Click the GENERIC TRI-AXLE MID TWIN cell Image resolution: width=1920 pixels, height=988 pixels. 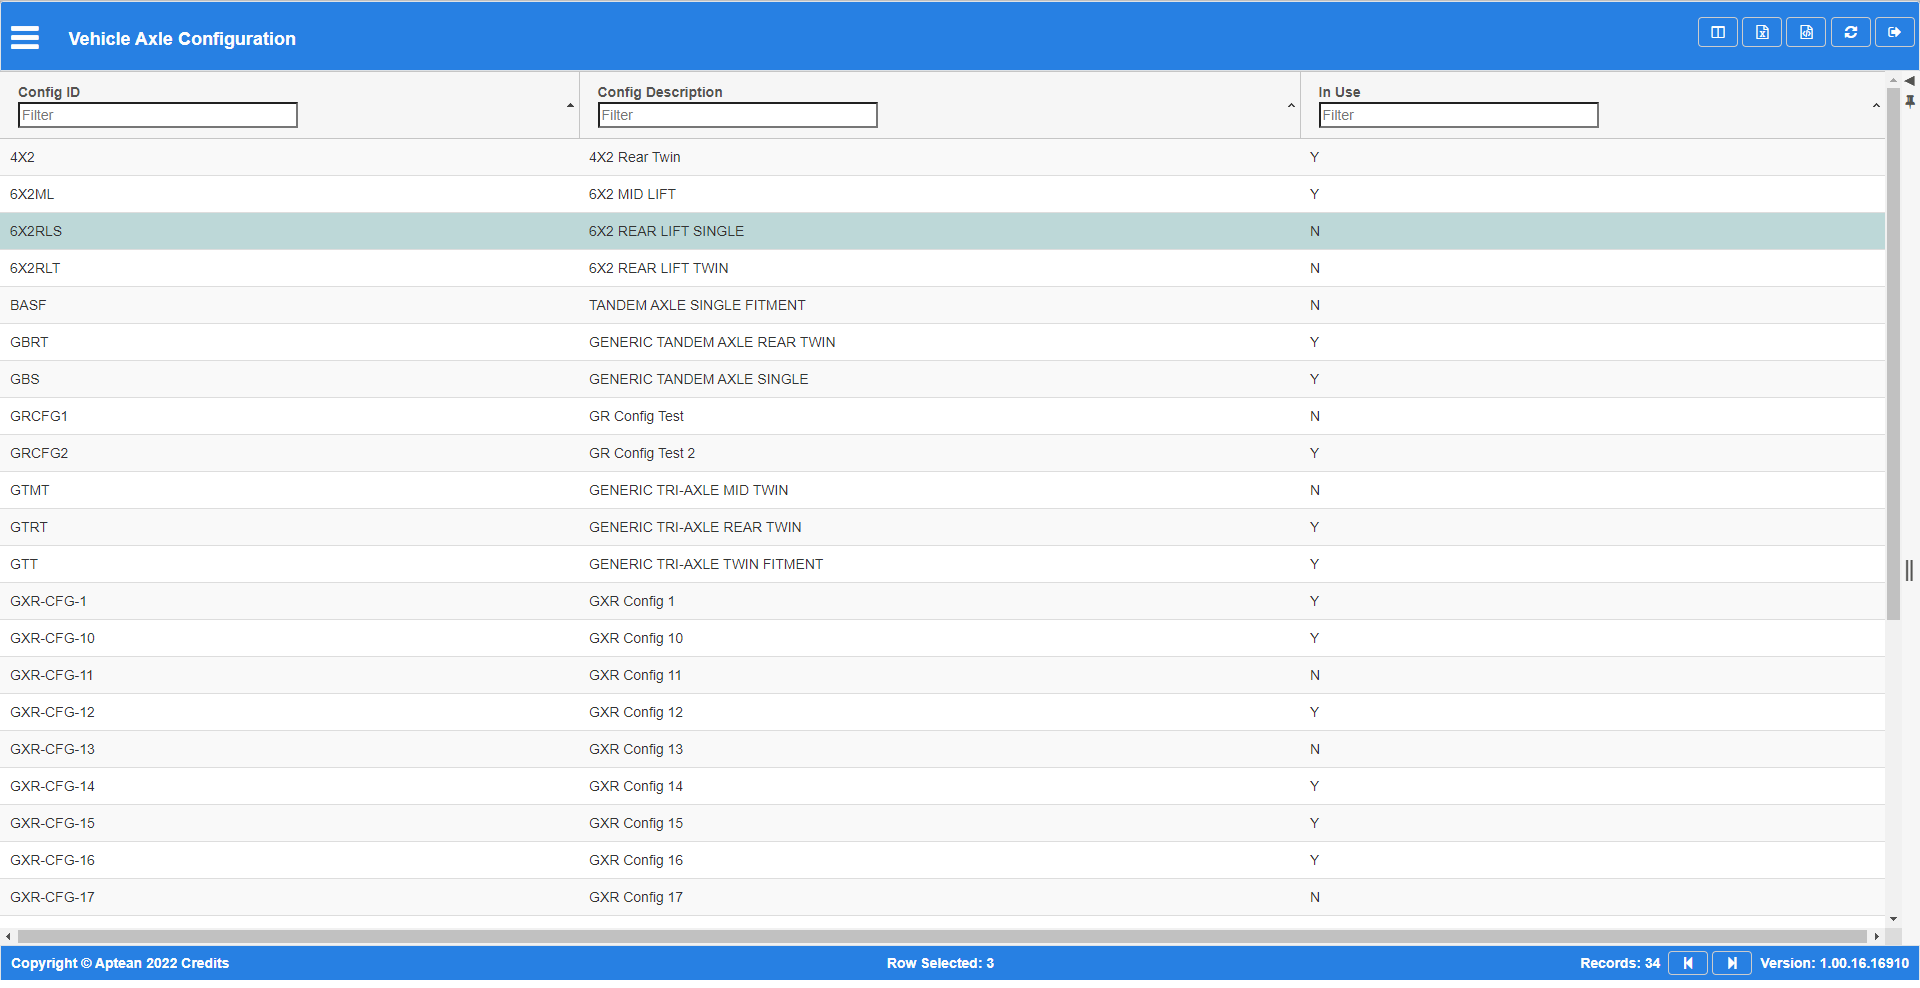(689, 490)
